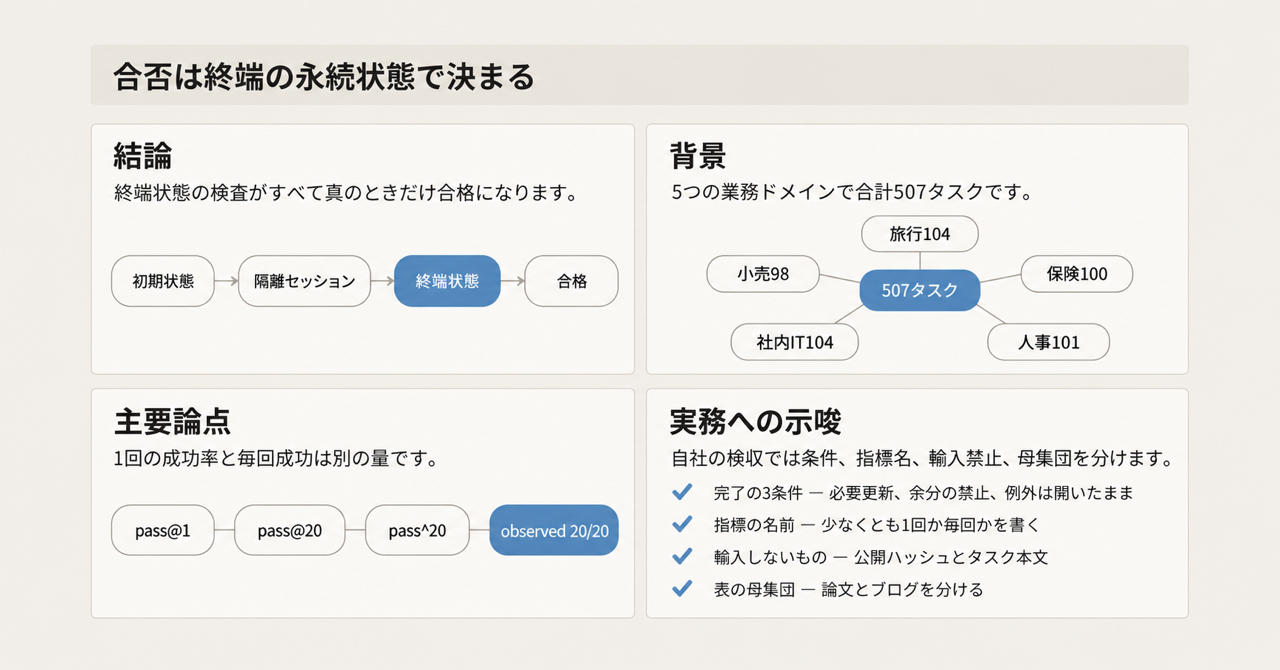The height and width of the screenshot is (670, 1280).
Task: Select the 合格 node
Action: 572,281
